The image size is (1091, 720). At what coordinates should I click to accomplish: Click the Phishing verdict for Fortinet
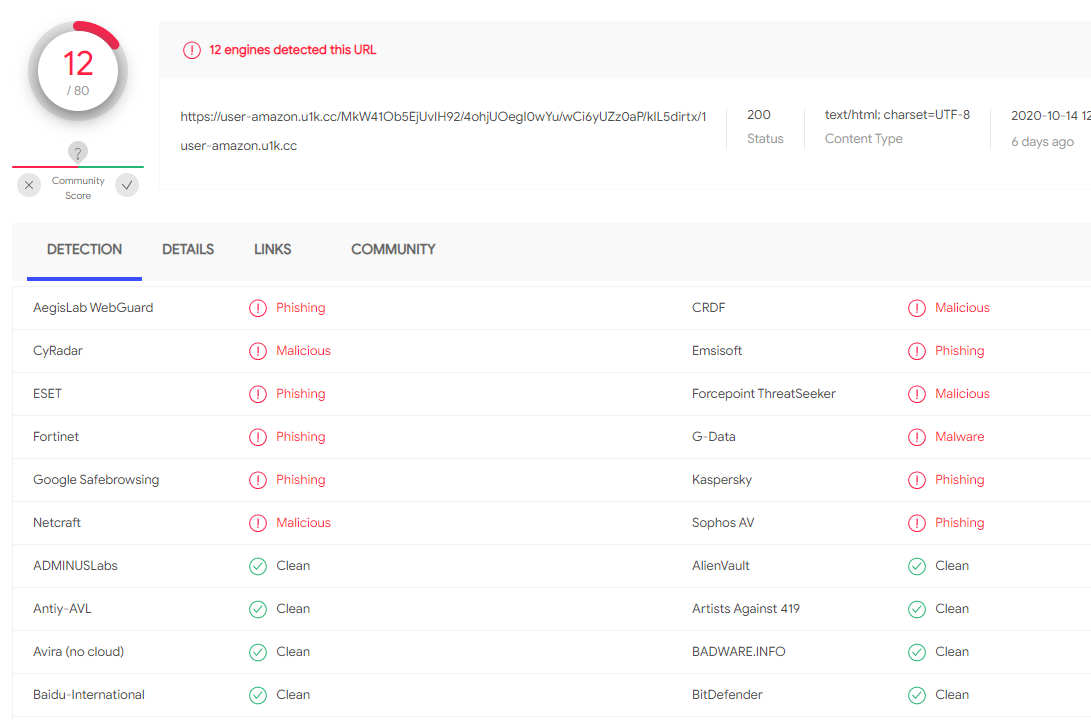pyautogui.click(x=301, y=437)
